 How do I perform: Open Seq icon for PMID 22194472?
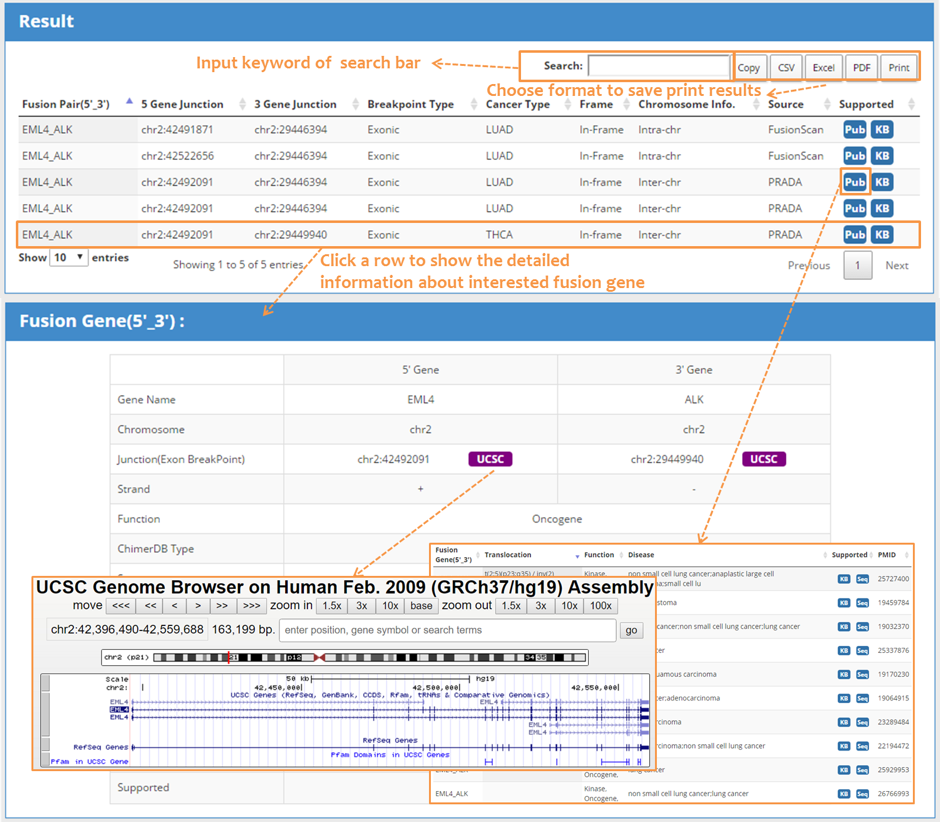pyautogui.click(x=862, y=746)
